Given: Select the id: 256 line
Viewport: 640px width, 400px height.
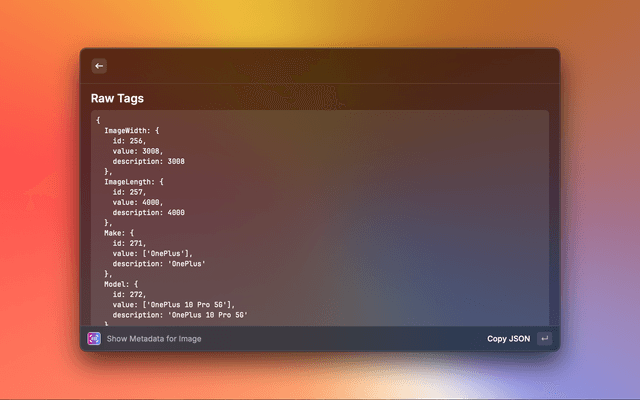Looking at the screenshot, I should tap(129, 141).
